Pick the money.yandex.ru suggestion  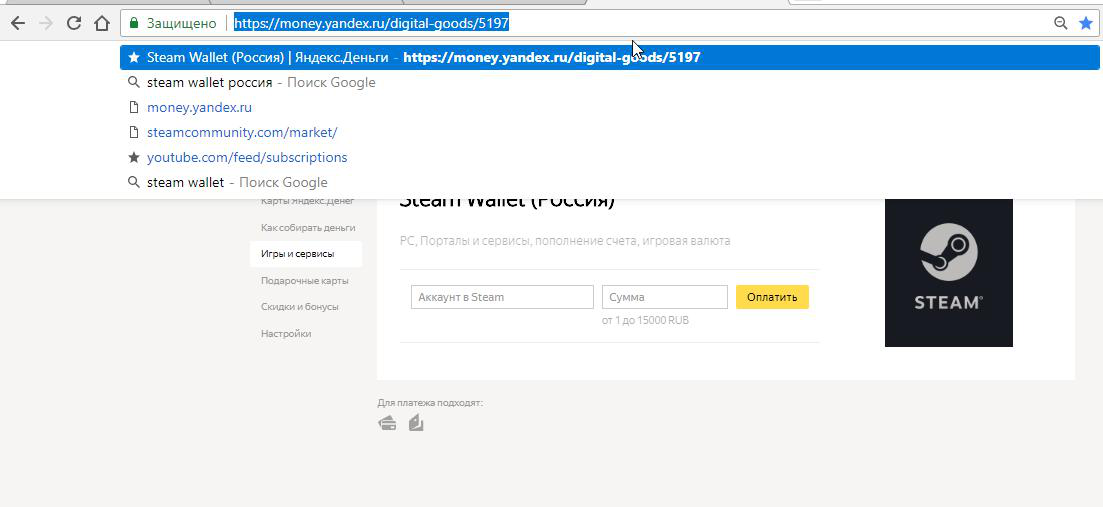click(x=609, y=108)
